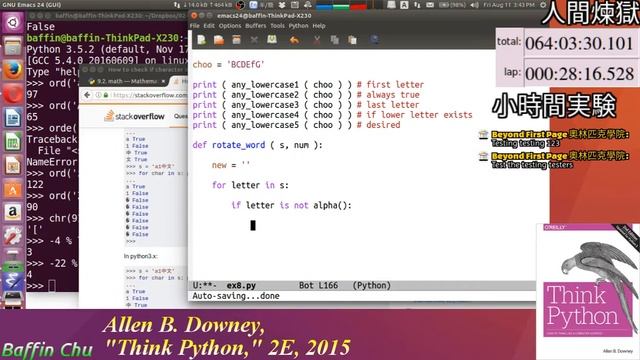Click 'Bot L166' in Emacs mode line
This screenshot has height=360, width=640.
coord(318,286)
